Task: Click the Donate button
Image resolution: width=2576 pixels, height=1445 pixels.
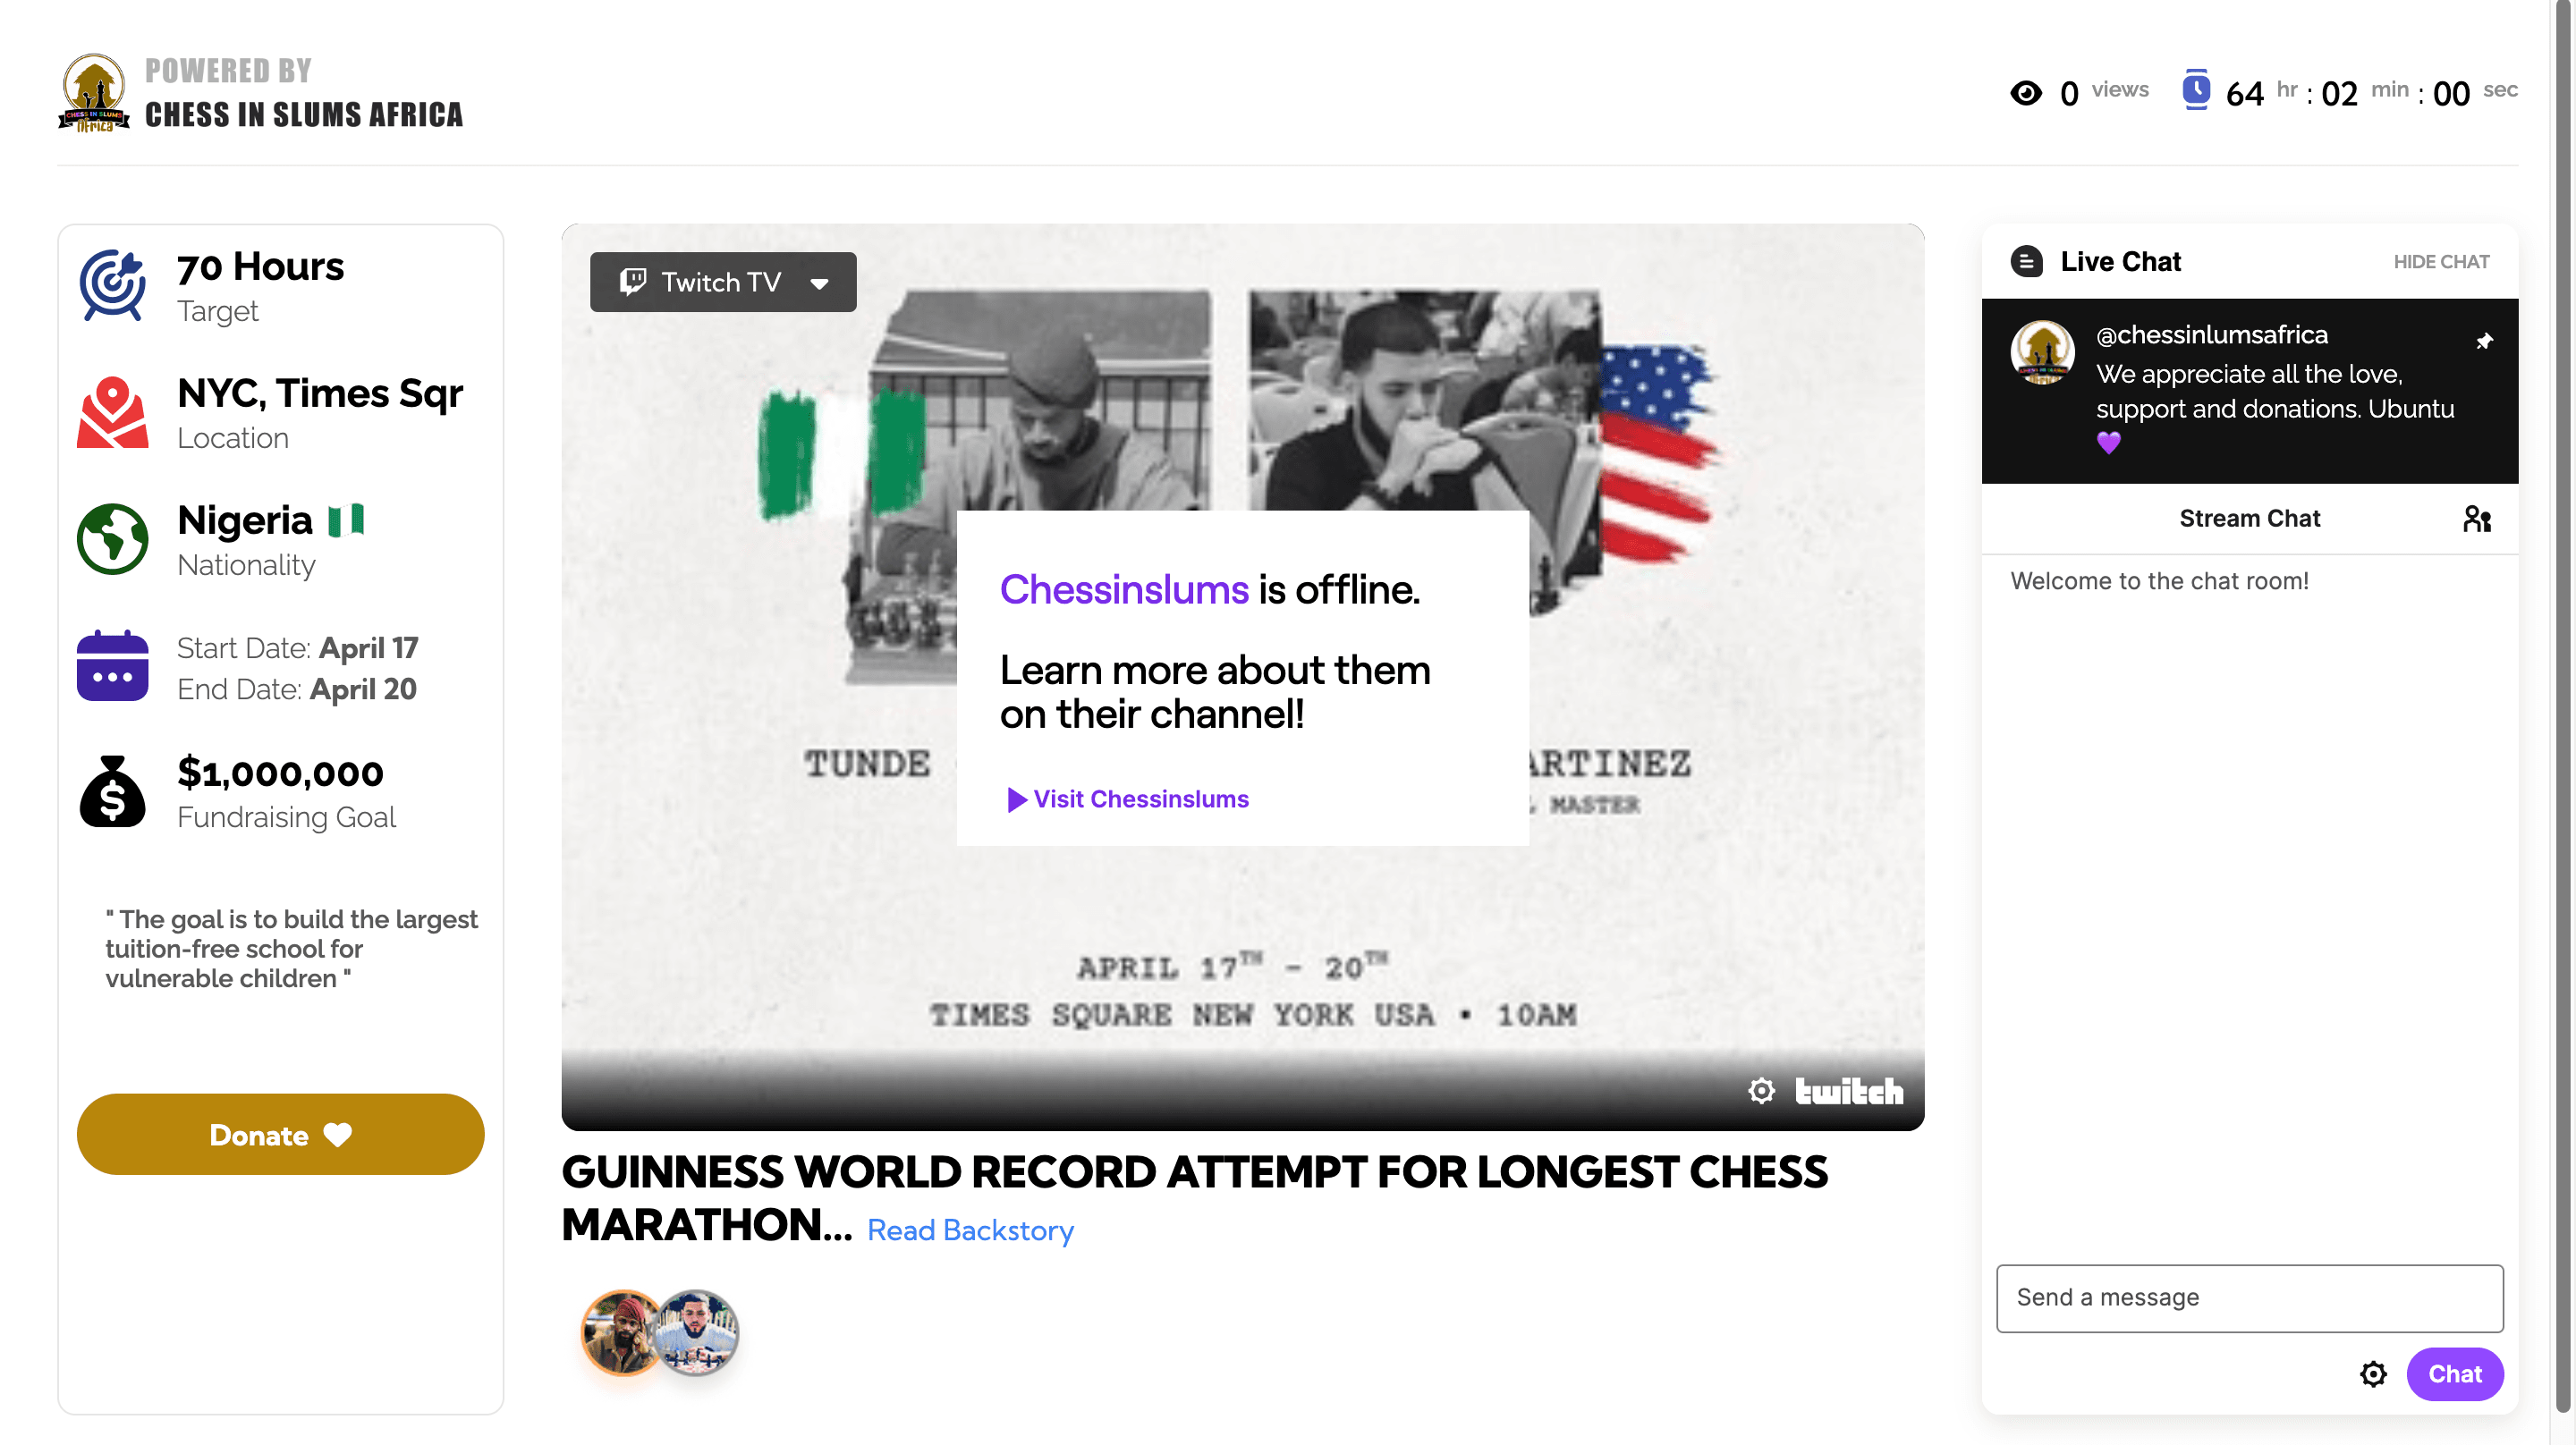Action: click(x=281, y=1135)
